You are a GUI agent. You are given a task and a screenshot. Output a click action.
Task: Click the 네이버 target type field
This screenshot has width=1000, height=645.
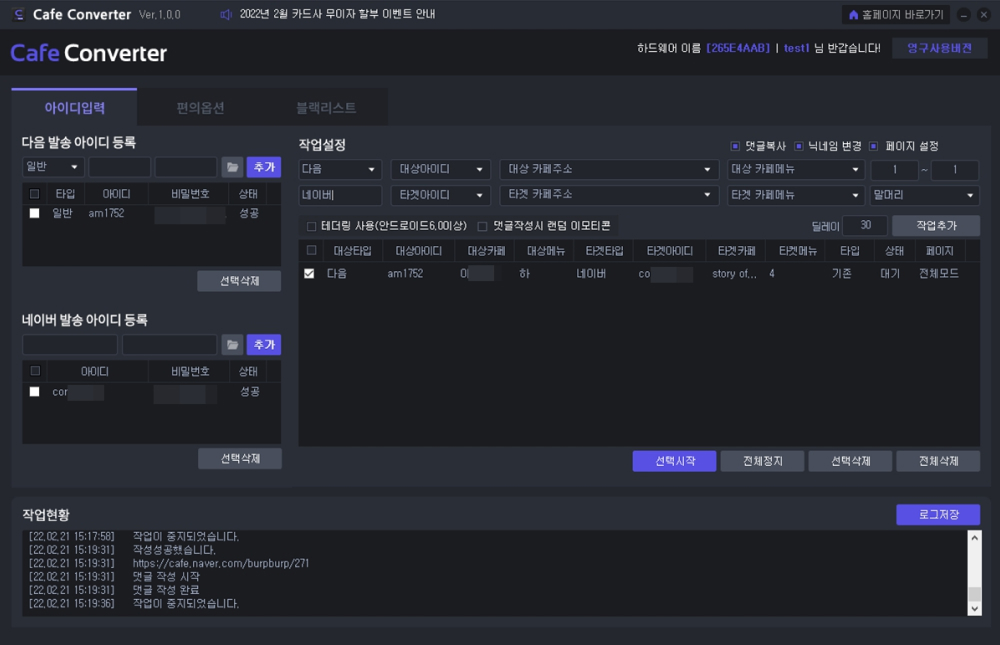pyautogui.click(x=340, y=195)
